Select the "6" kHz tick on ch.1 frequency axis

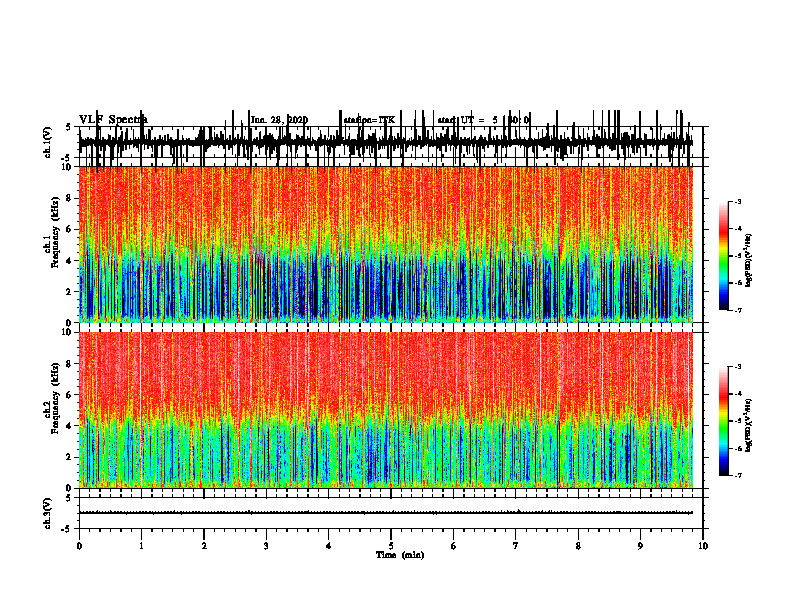(x=69, y=229)
